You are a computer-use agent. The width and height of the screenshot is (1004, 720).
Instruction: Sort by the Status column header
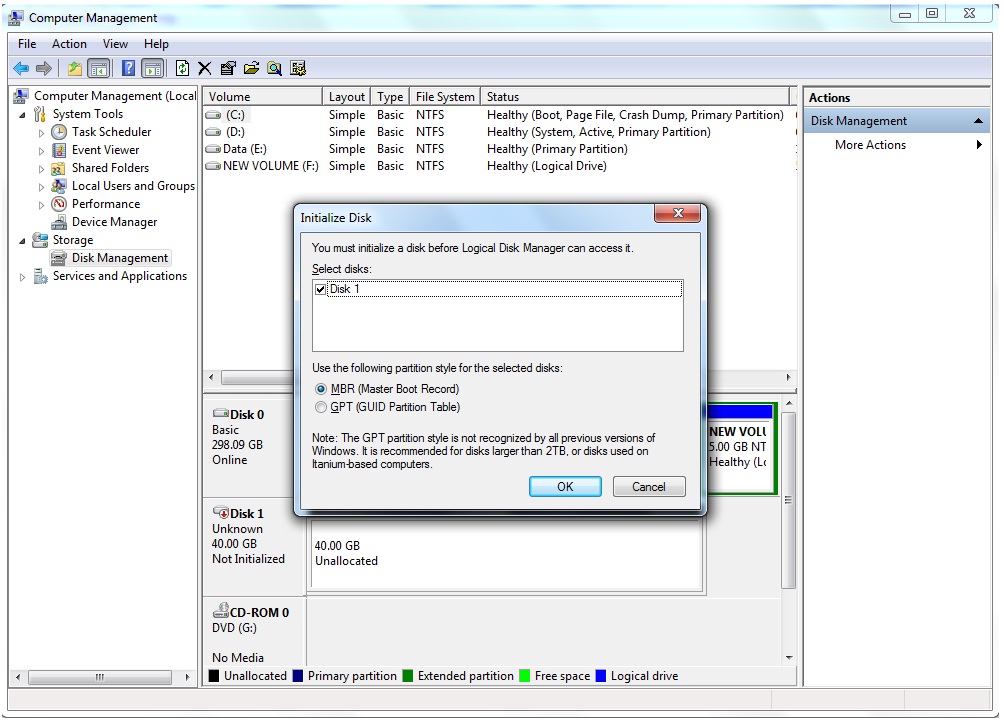point(635,97)
